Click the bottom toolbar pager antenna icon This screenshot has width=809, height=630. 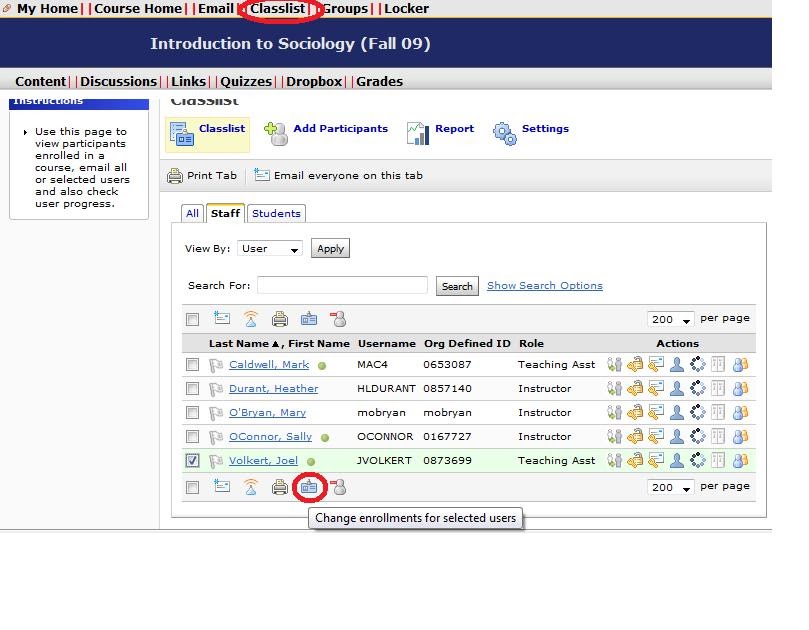point(251,487)
